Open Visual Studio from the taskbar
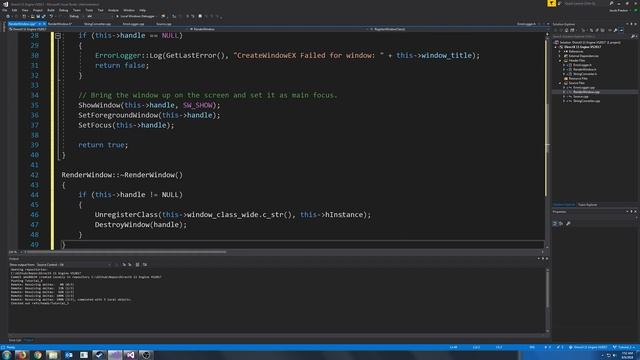 point(130,355)
